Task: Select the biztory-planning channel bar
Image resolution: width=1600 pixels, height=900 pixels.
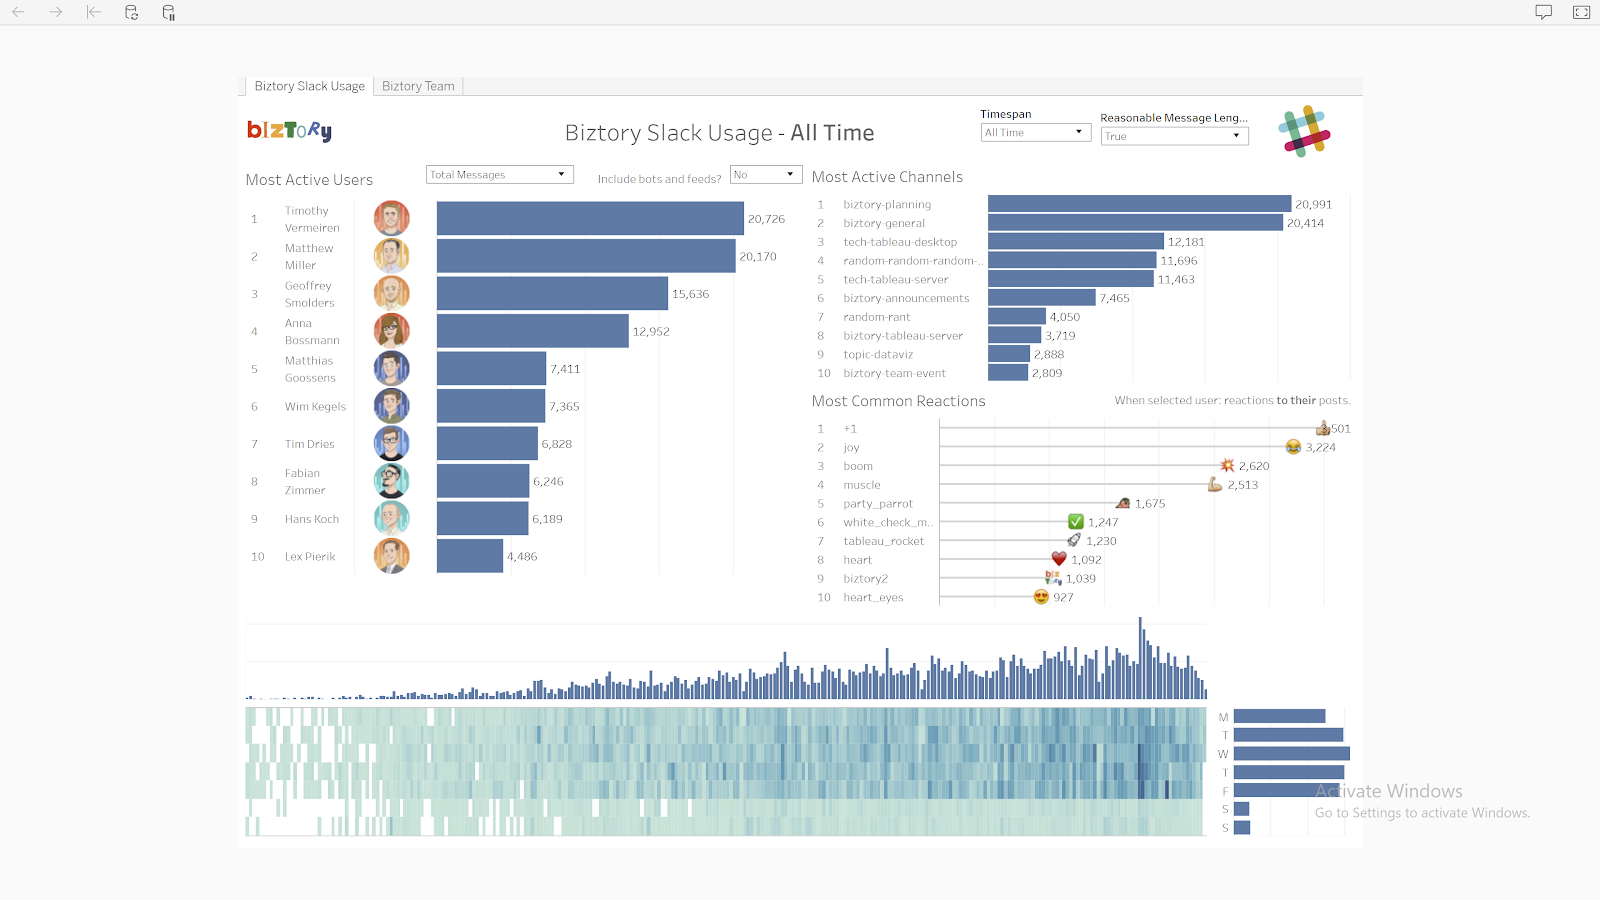Action: click(1139, 204)
